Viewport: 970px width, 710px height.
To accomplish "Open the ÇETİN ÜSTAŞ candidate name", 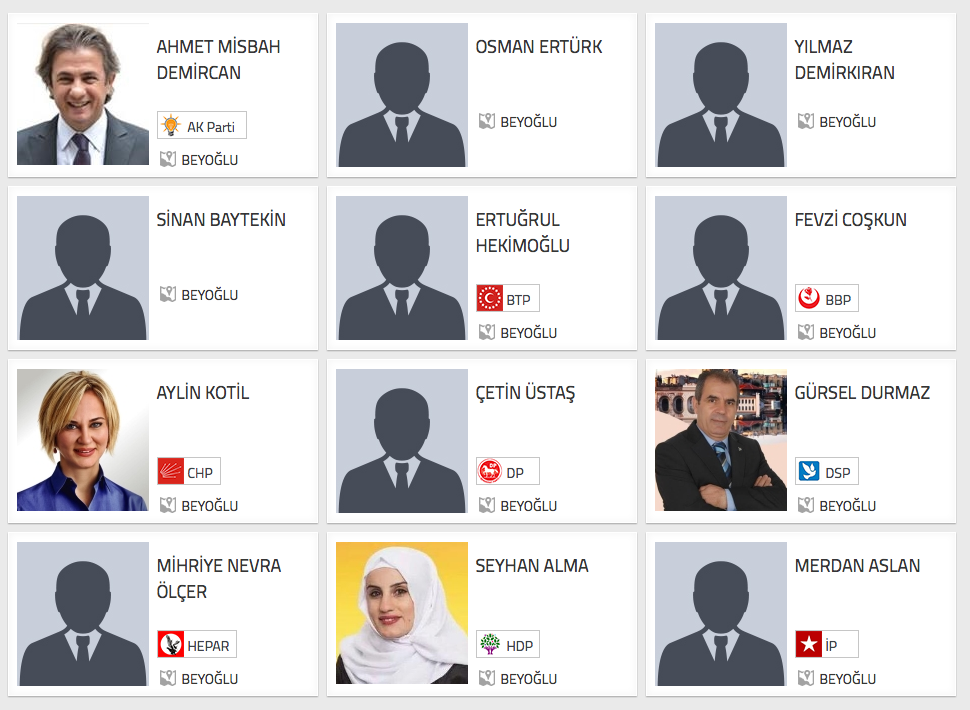I will point(525,393).
